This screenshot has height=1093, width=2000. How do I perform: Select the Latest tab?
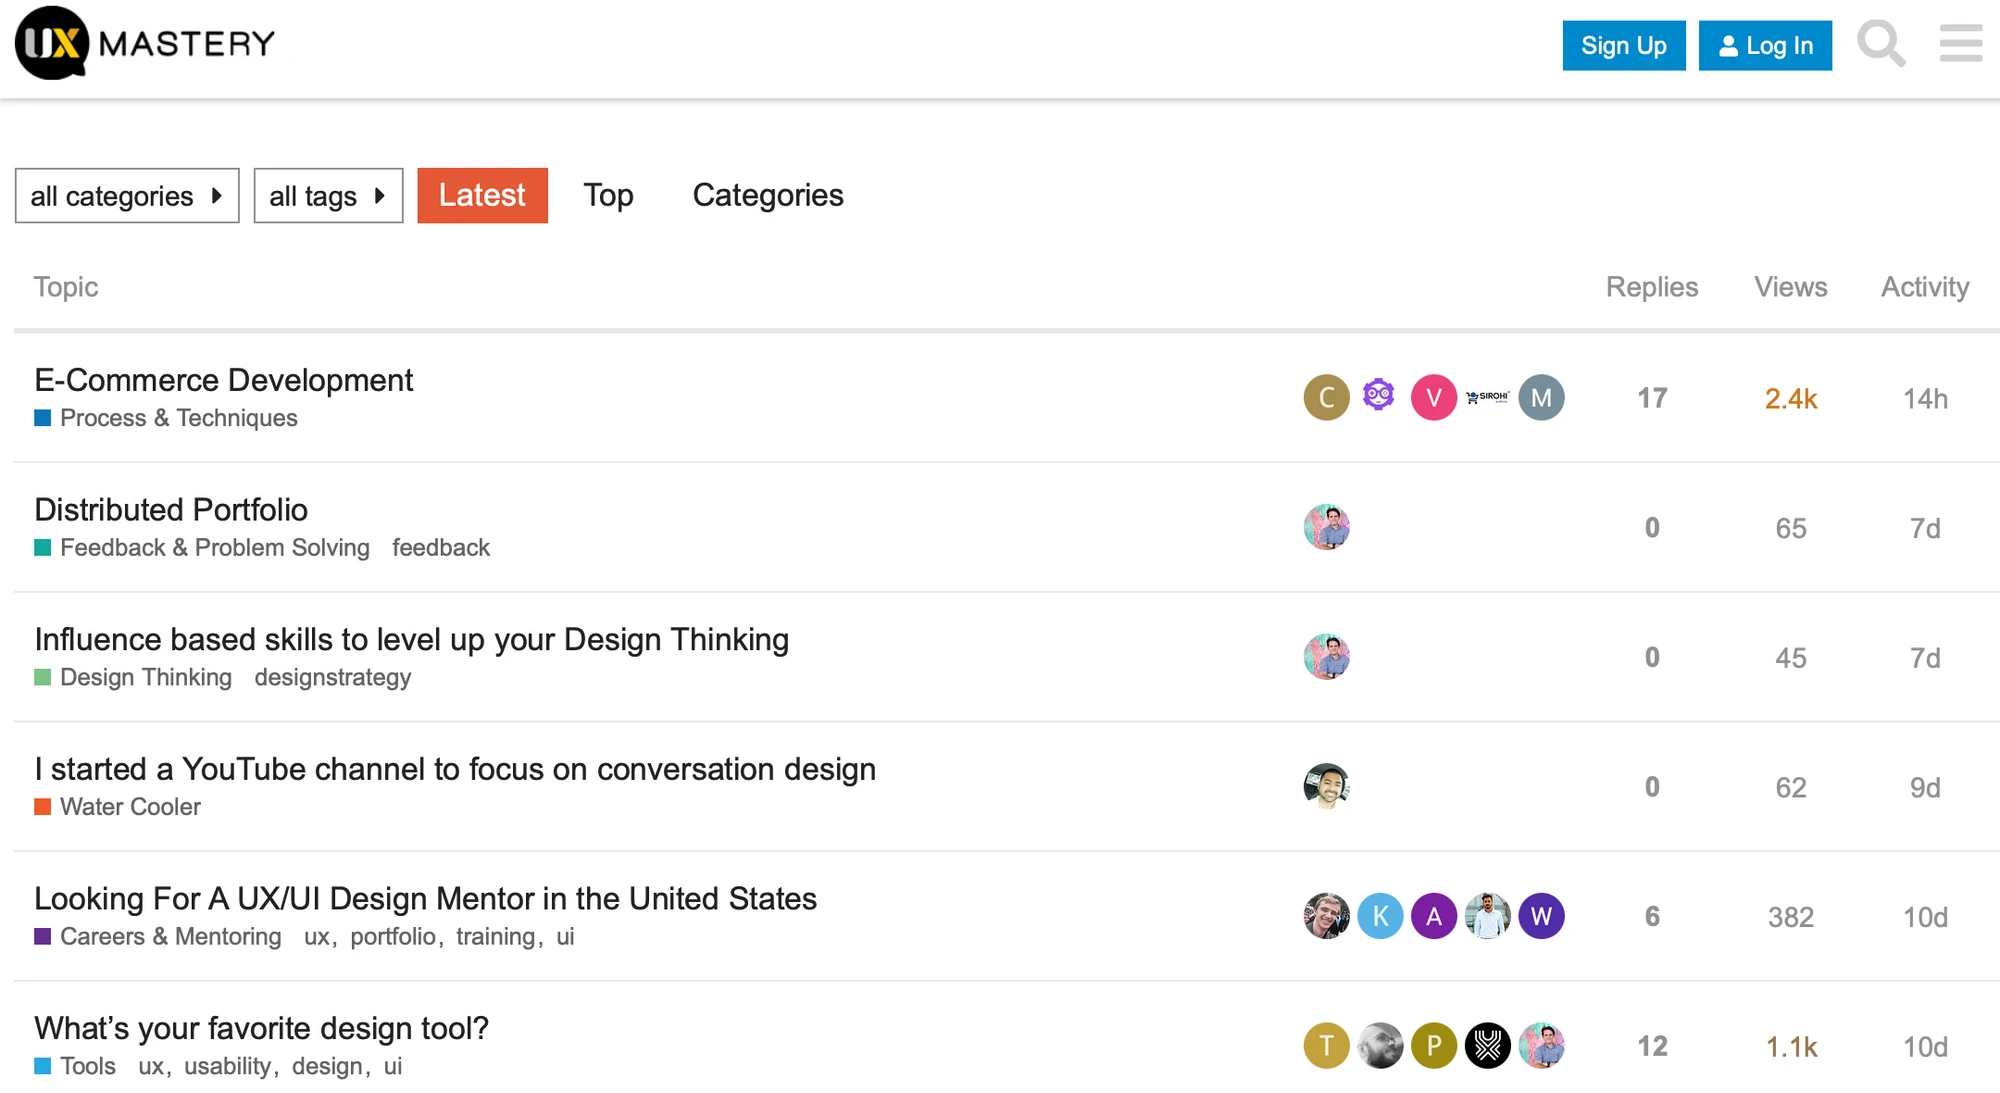tap(482, 195)
